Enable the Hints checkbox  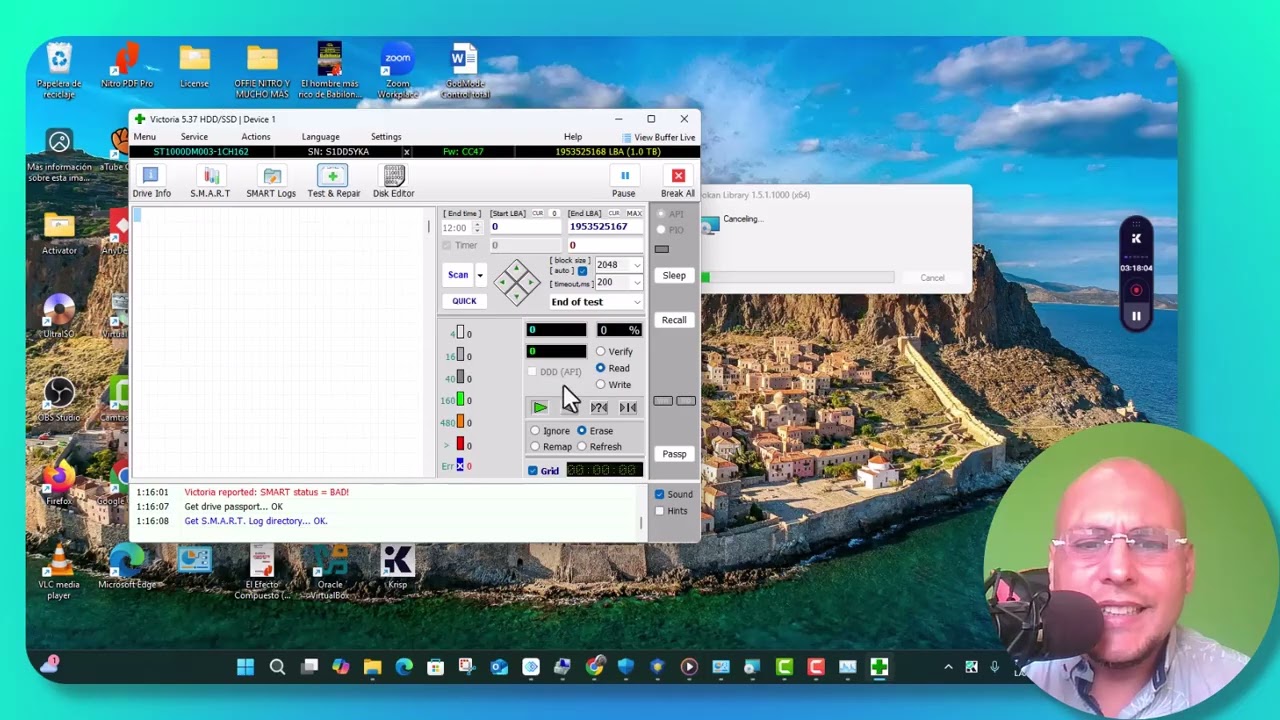[x=659, y=511]
